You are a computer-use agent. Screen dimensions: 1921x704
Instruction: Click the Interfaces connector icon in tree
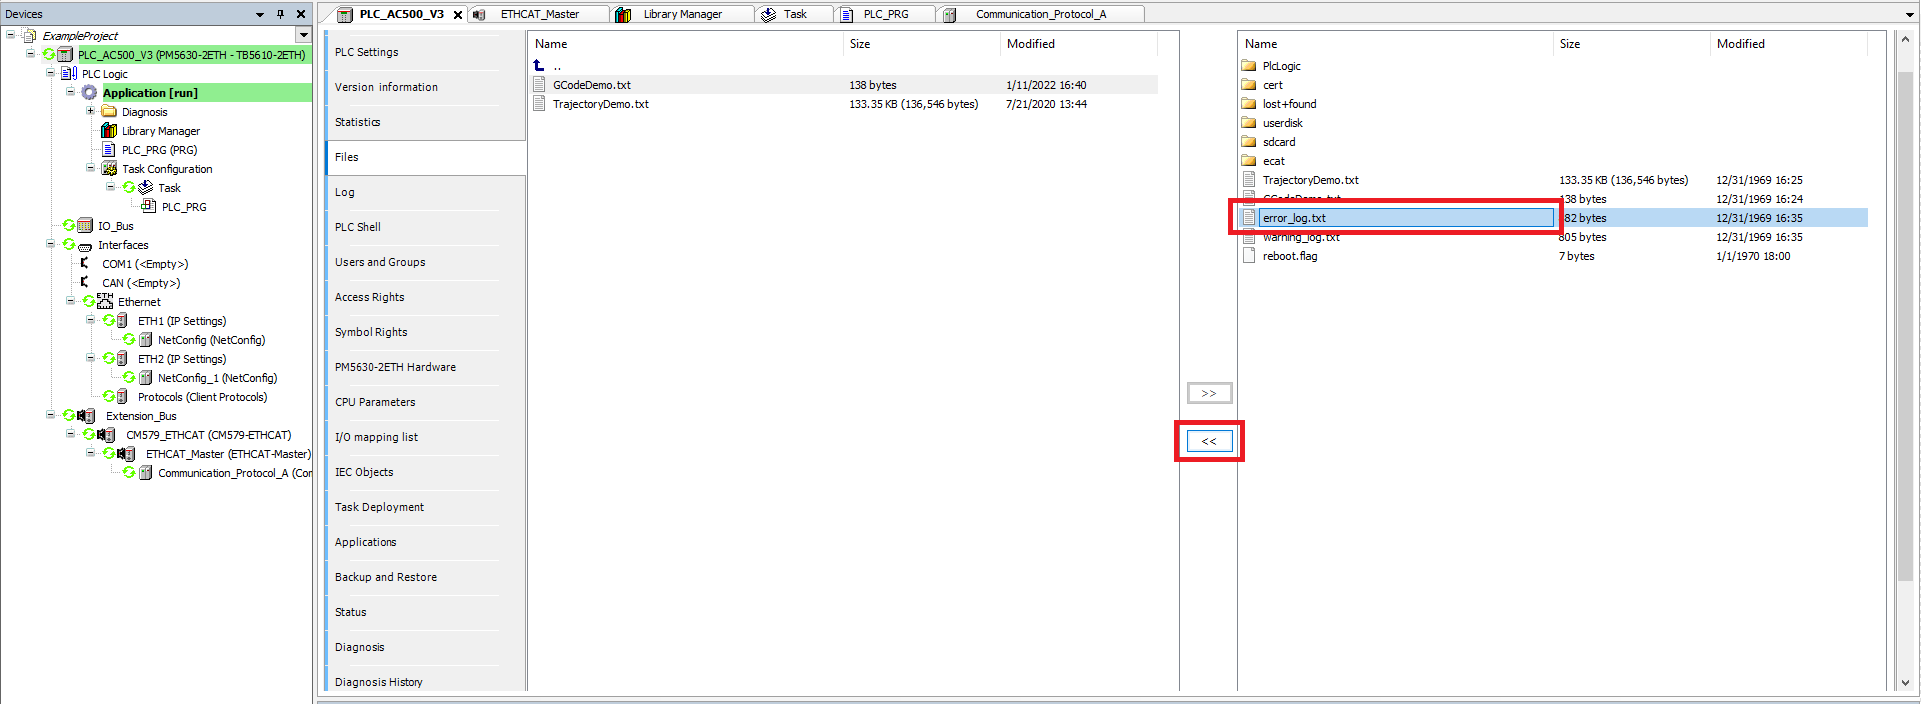[85, 245]
